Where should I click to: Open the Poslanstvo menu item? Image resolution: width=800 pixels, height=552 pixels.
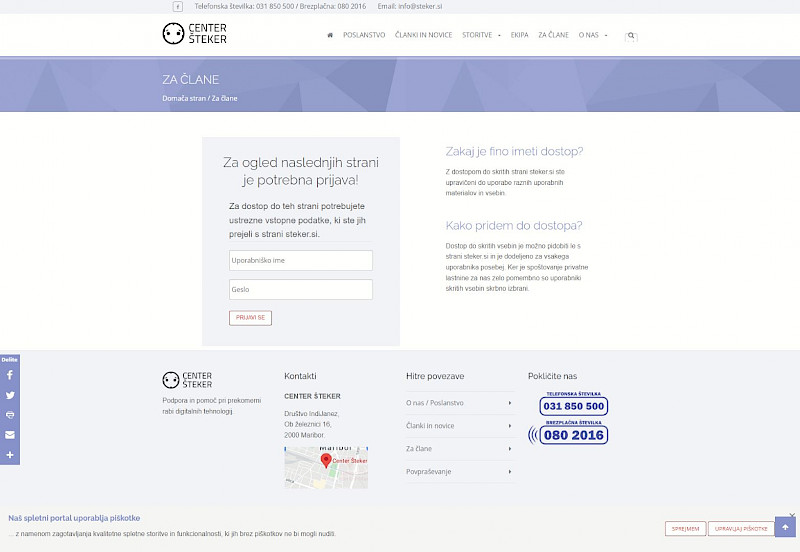pos(364,35)
